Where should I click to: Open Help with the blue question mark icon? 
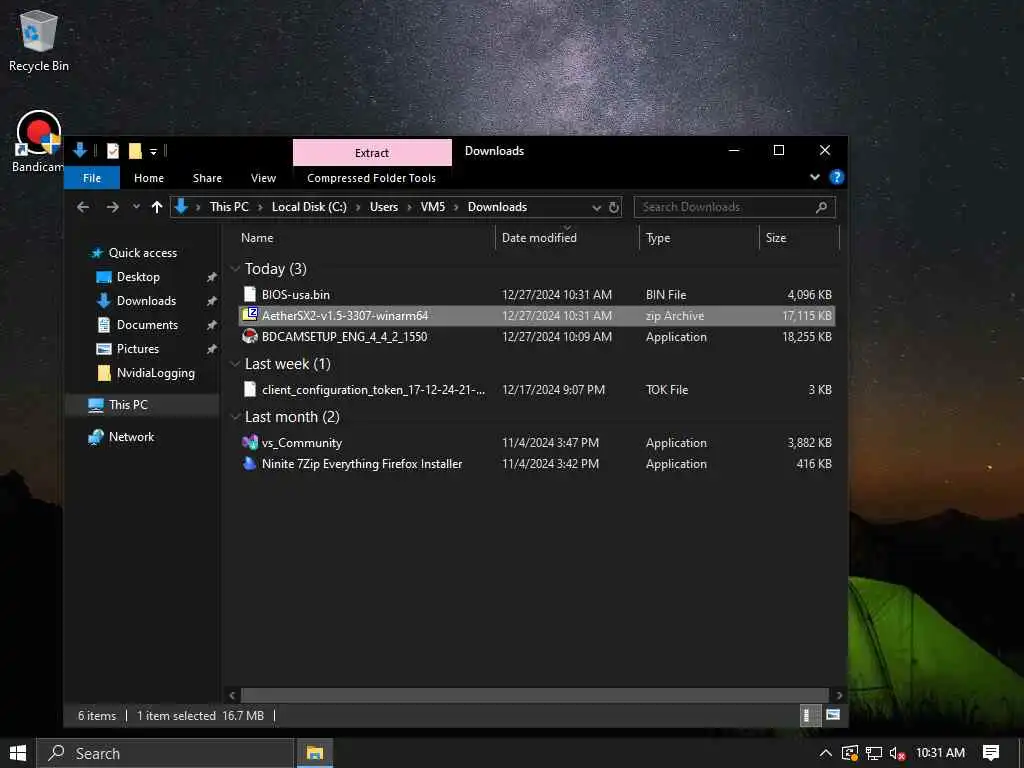pos(836,177)
